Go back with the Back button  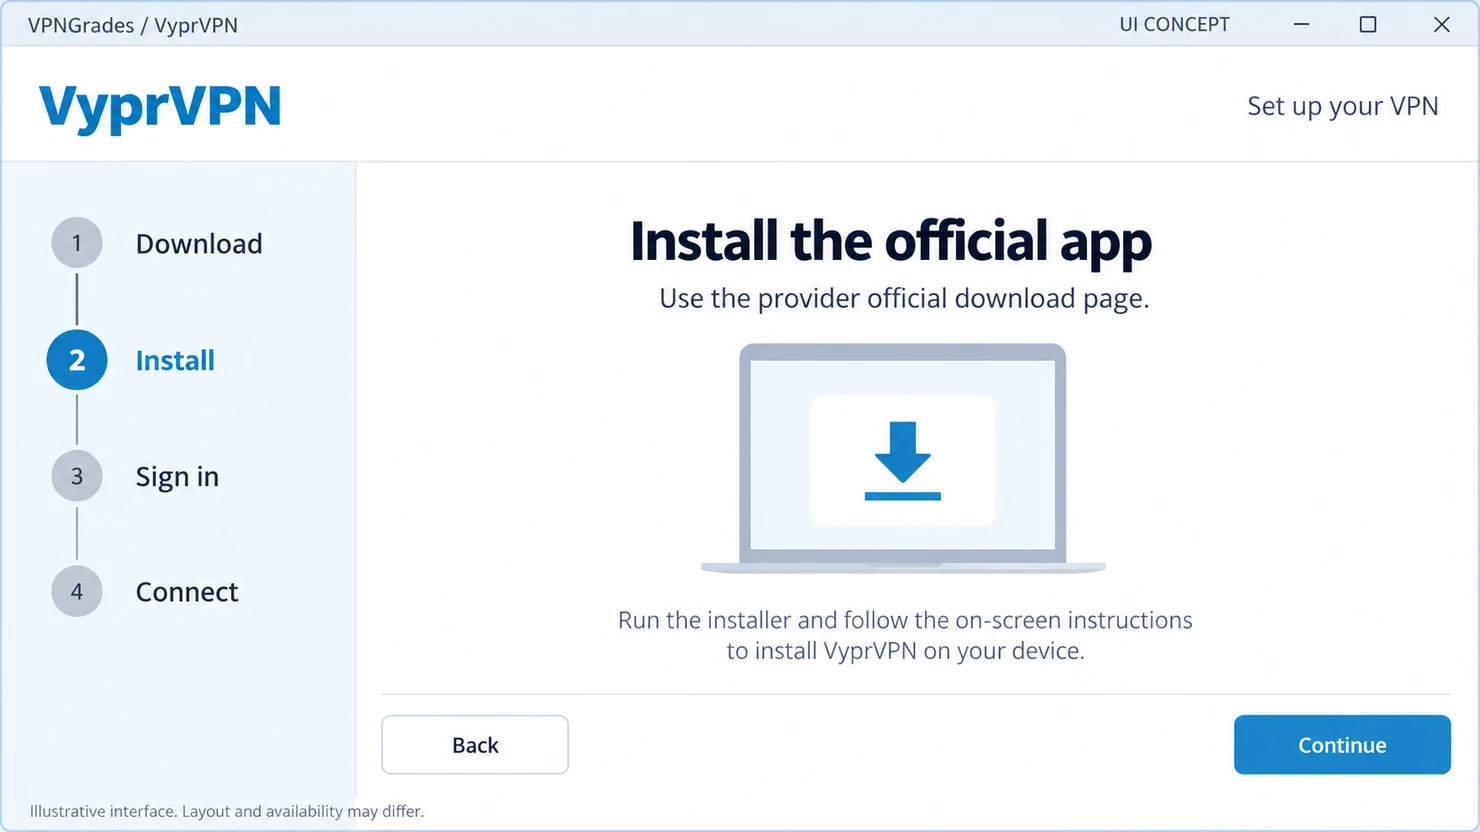pos(475,744)
